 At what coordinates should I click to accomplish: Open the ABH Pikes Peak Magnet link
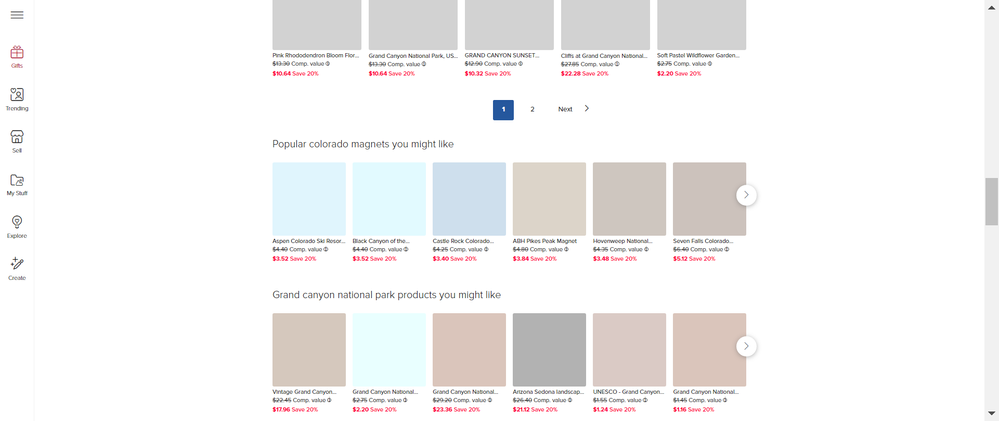pyautogui.click(x=545, y=241)
